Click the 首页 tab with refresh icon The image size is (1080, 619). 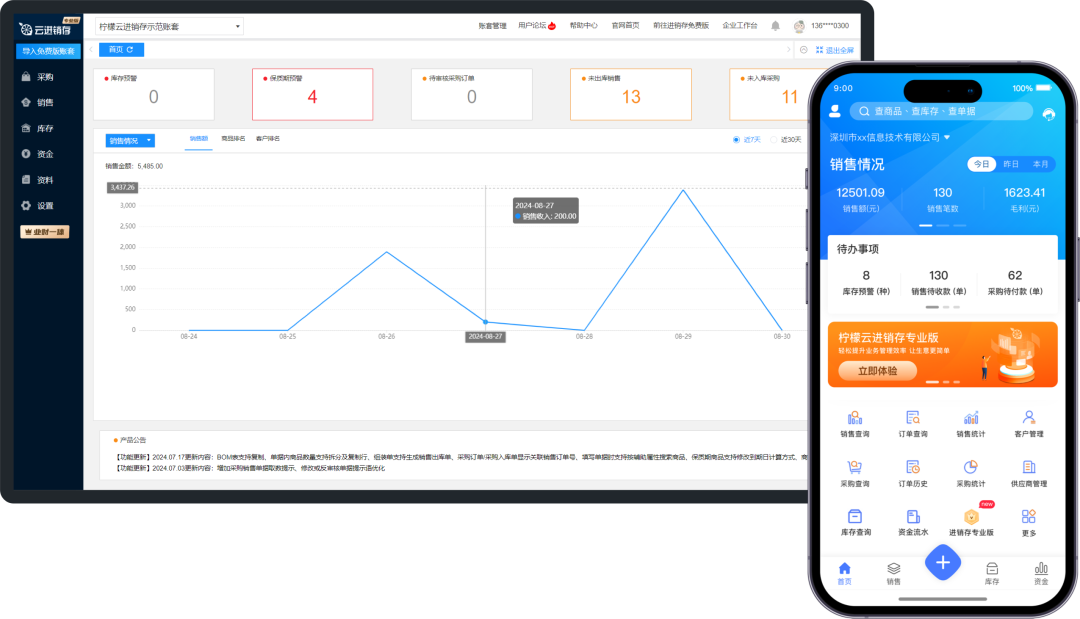click(x=121, y=50)
